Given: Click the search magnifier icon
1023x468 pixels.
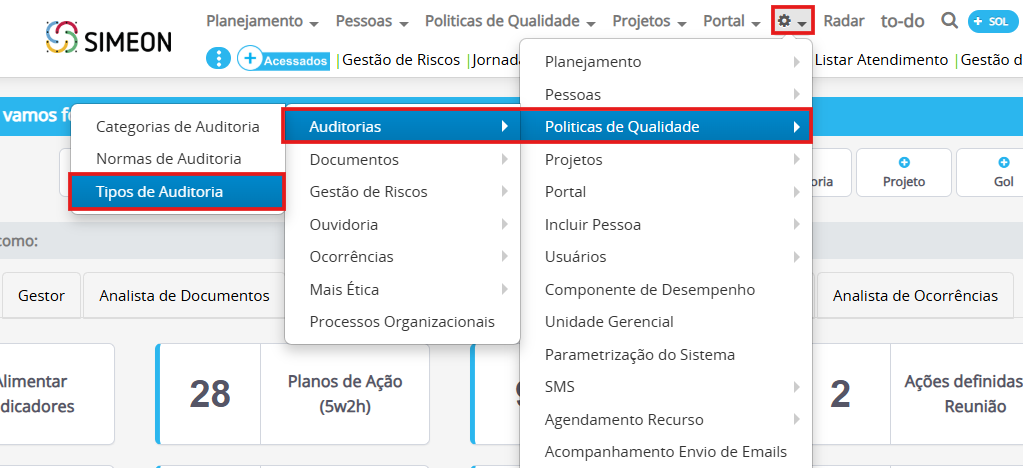Looking at the screenshot, I should [x=949, y=21].
